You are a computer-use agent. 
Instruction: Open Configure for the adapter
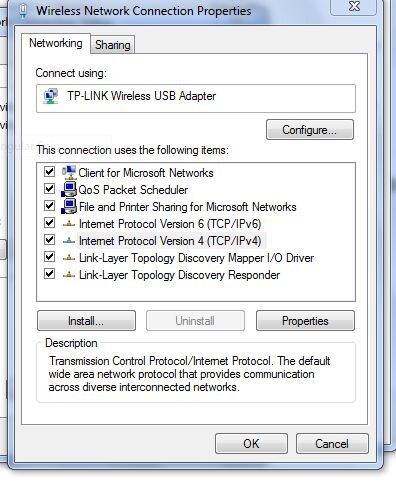(310, 130)
